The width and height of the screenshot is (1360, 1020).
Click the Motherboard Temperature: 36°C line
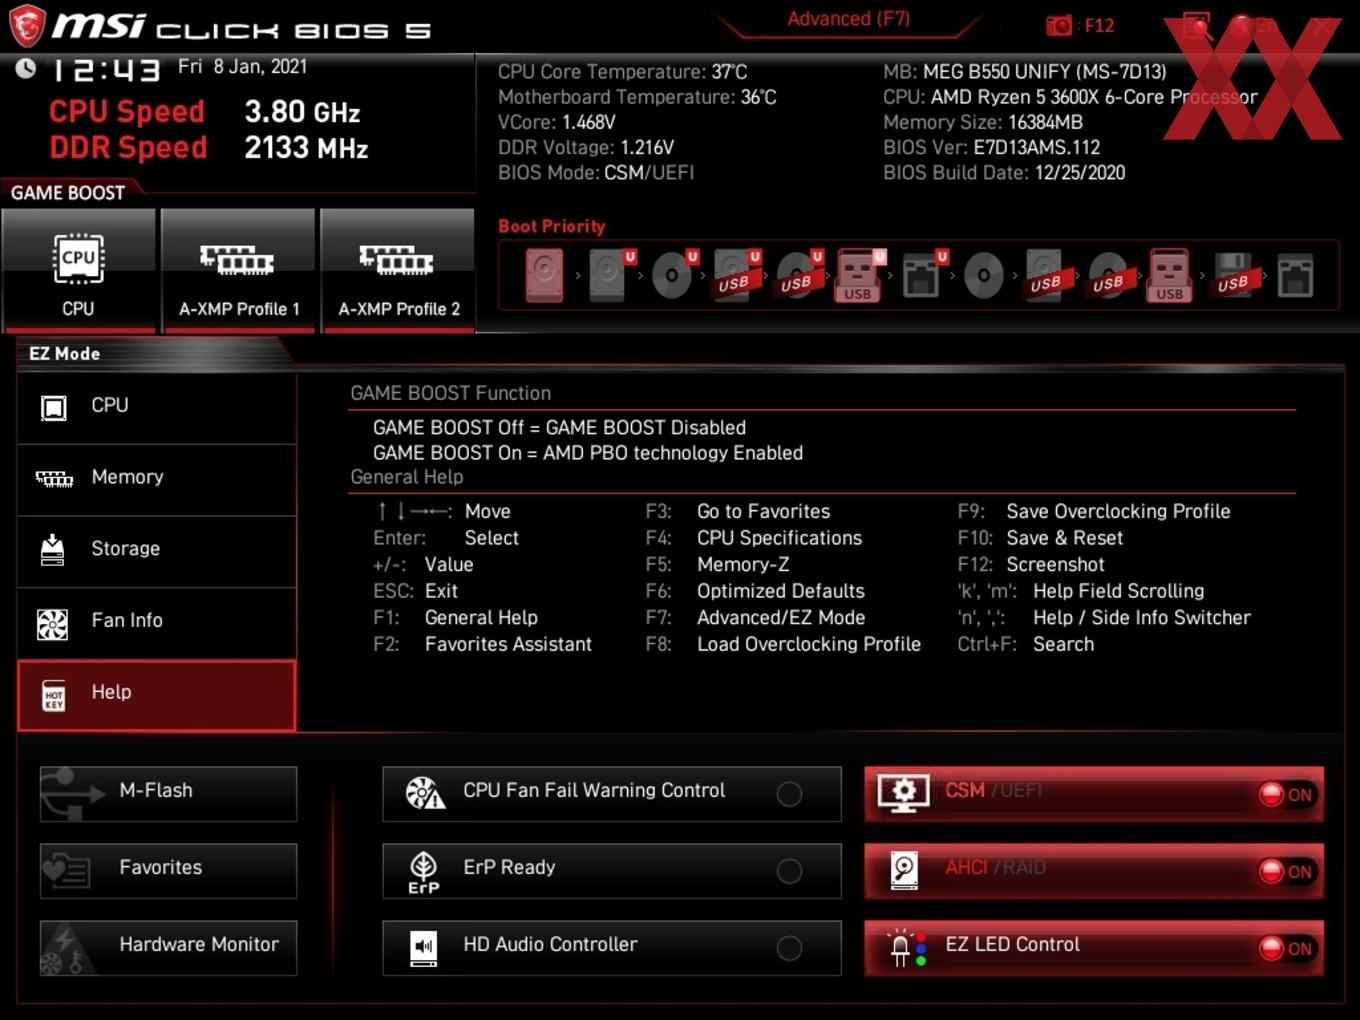pos(637,97)
